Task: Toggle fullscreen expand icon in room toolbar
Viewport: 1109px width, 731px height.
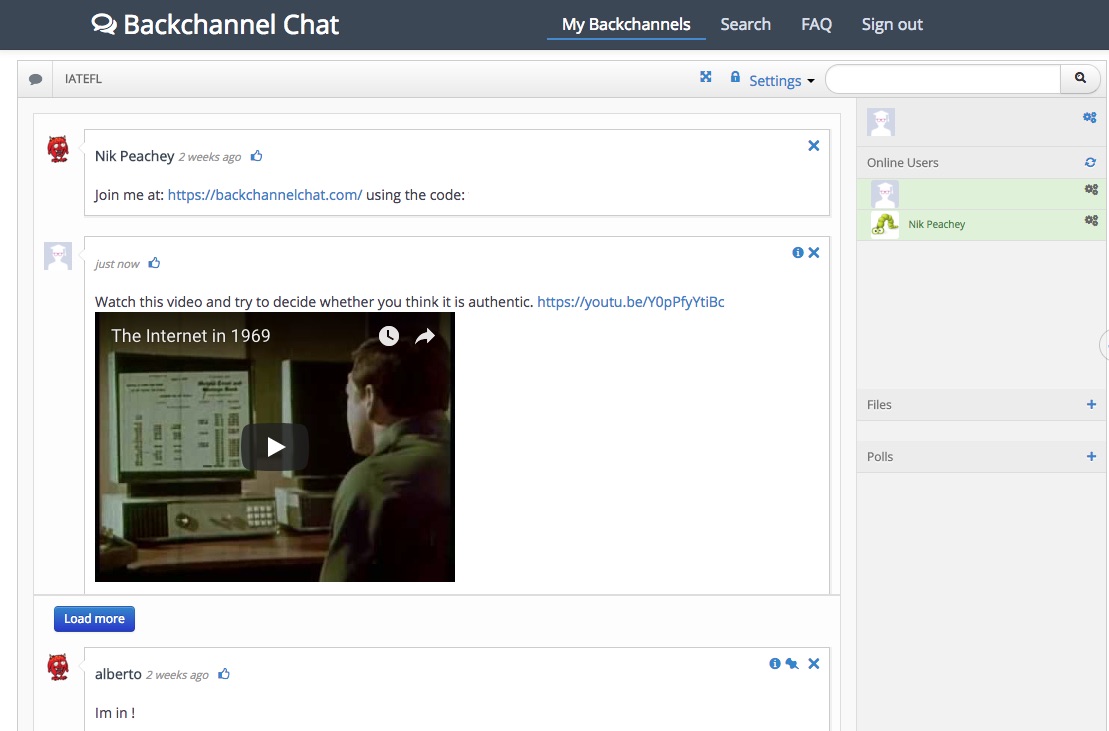Action: pos(706,76)
